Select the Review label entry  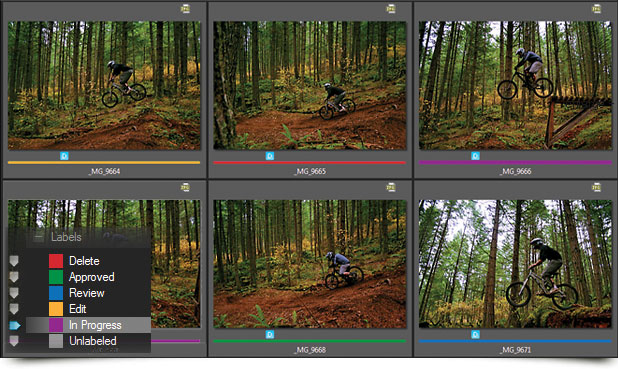88,293
